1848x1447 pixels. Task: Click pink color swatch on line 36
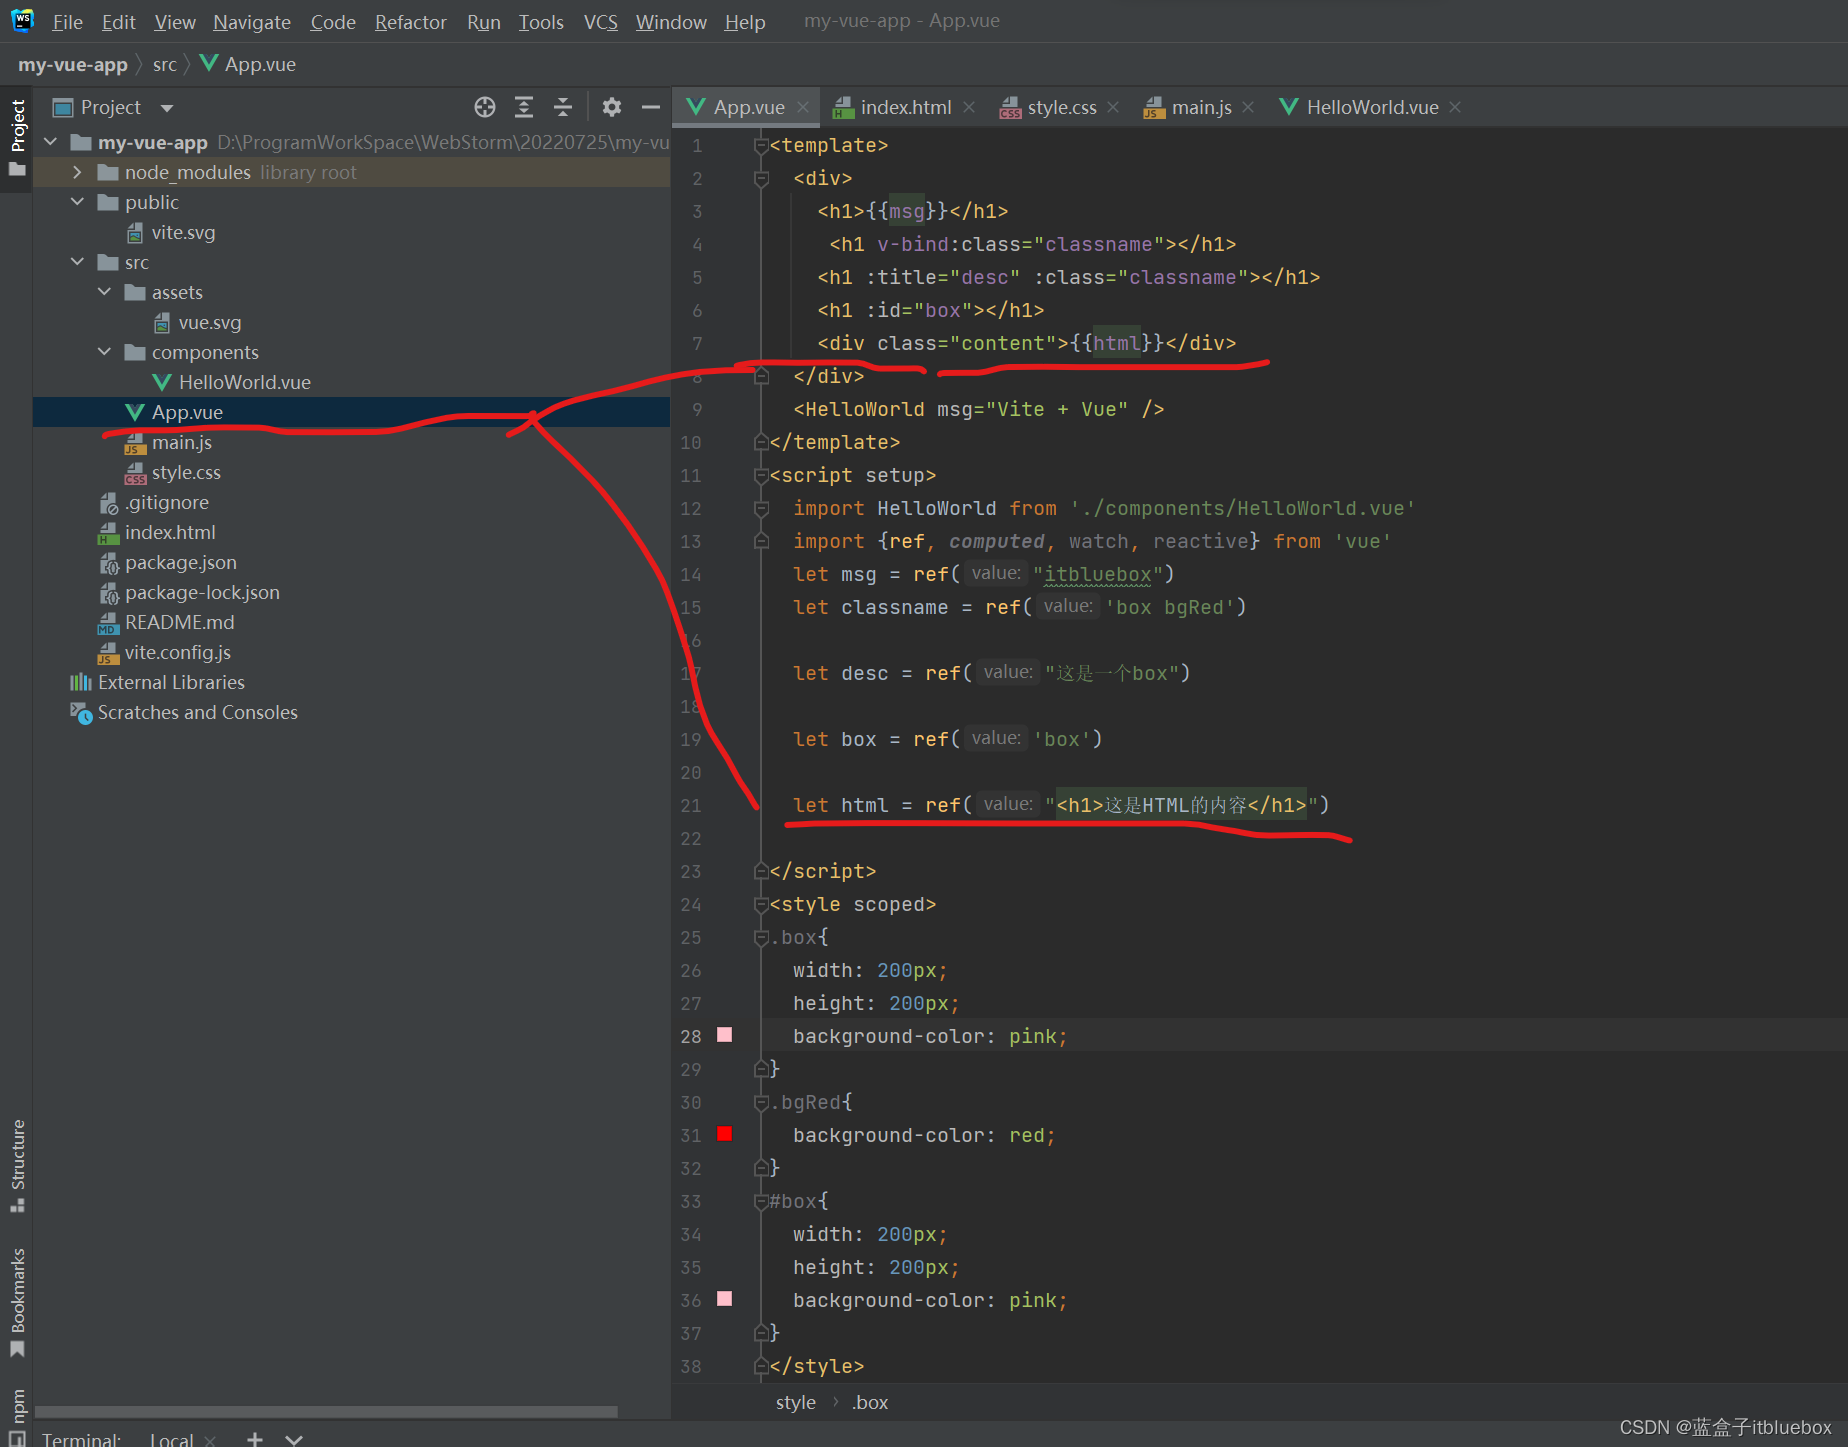tap(725, 1299)
